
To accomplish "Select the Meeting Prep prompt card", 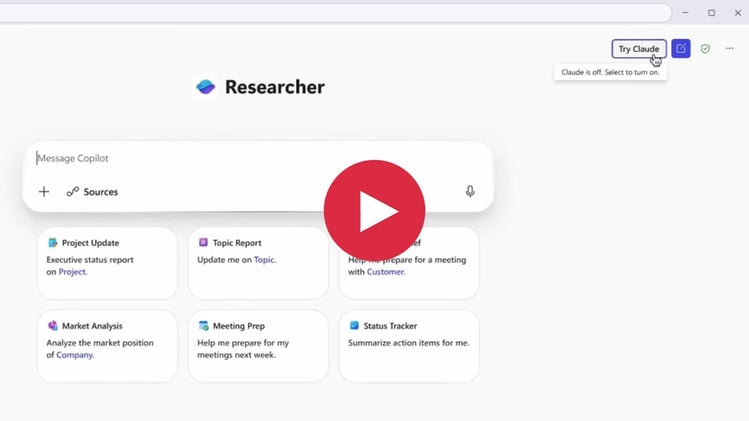I will (x=258, y=346).
